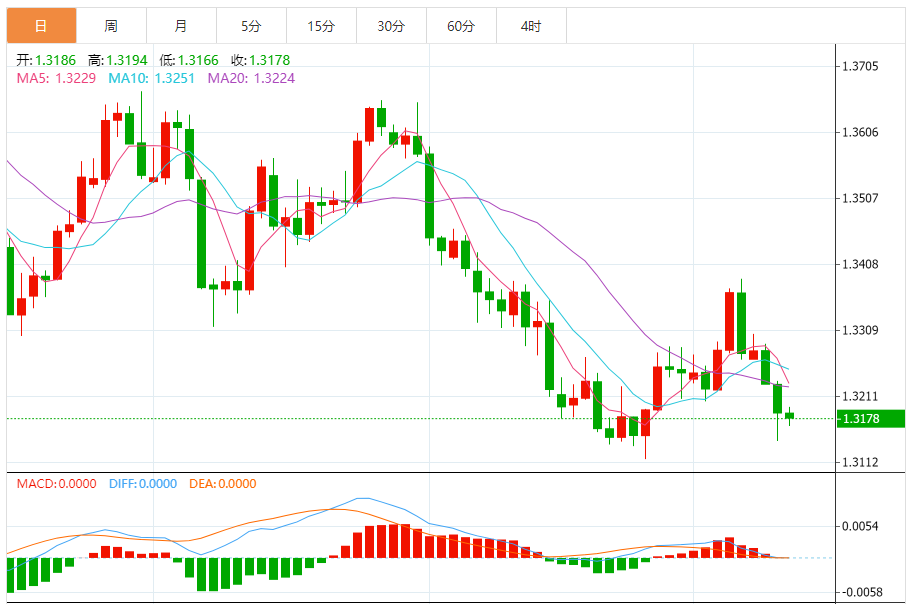Click the MACD:0.0000 label
The width and height of the screenshot is (915, 604).
(x=57, y=484)
